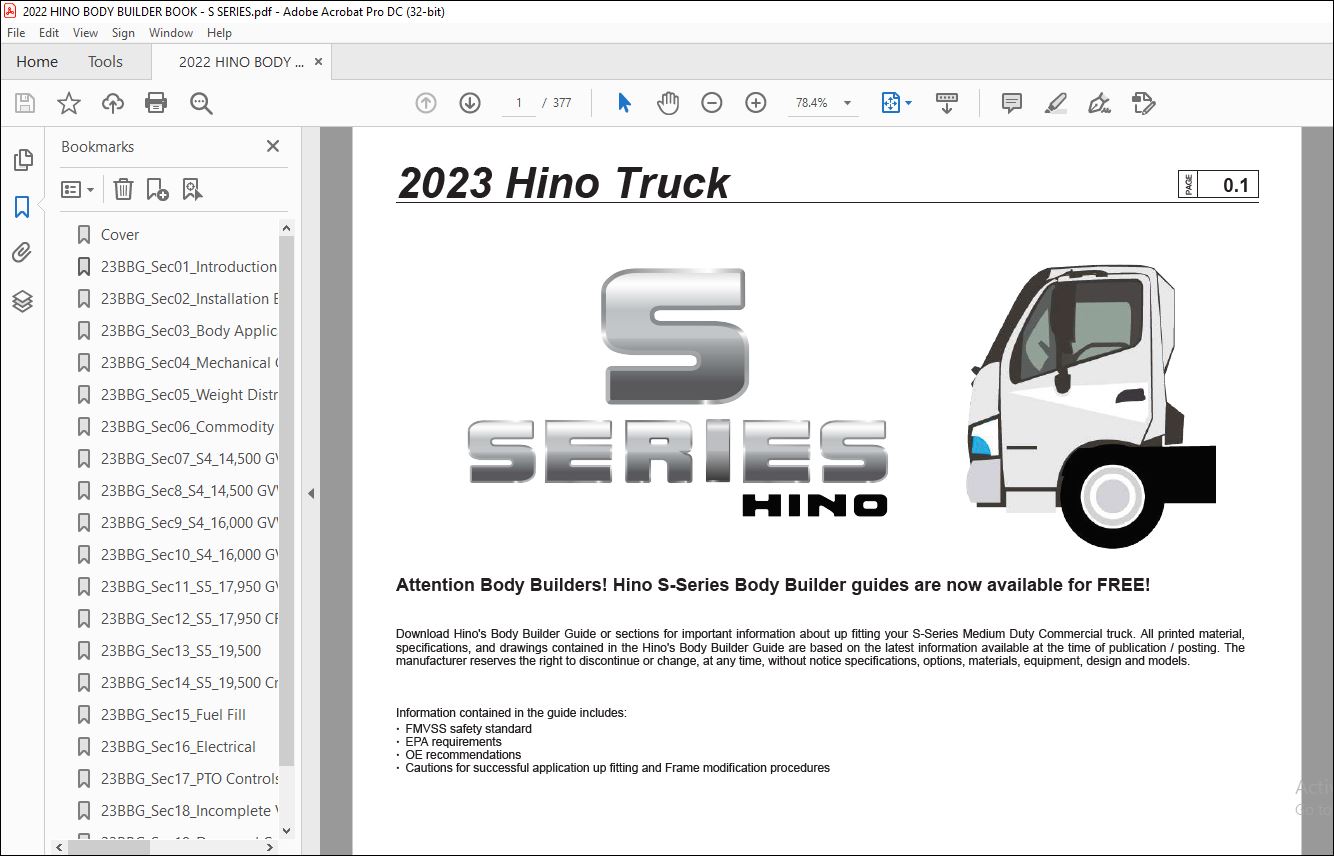Screen dimensions: 1334x856
Task: Open the 23BBG_Sec03_Body Applic bookmark
Action: pos(188,331)
